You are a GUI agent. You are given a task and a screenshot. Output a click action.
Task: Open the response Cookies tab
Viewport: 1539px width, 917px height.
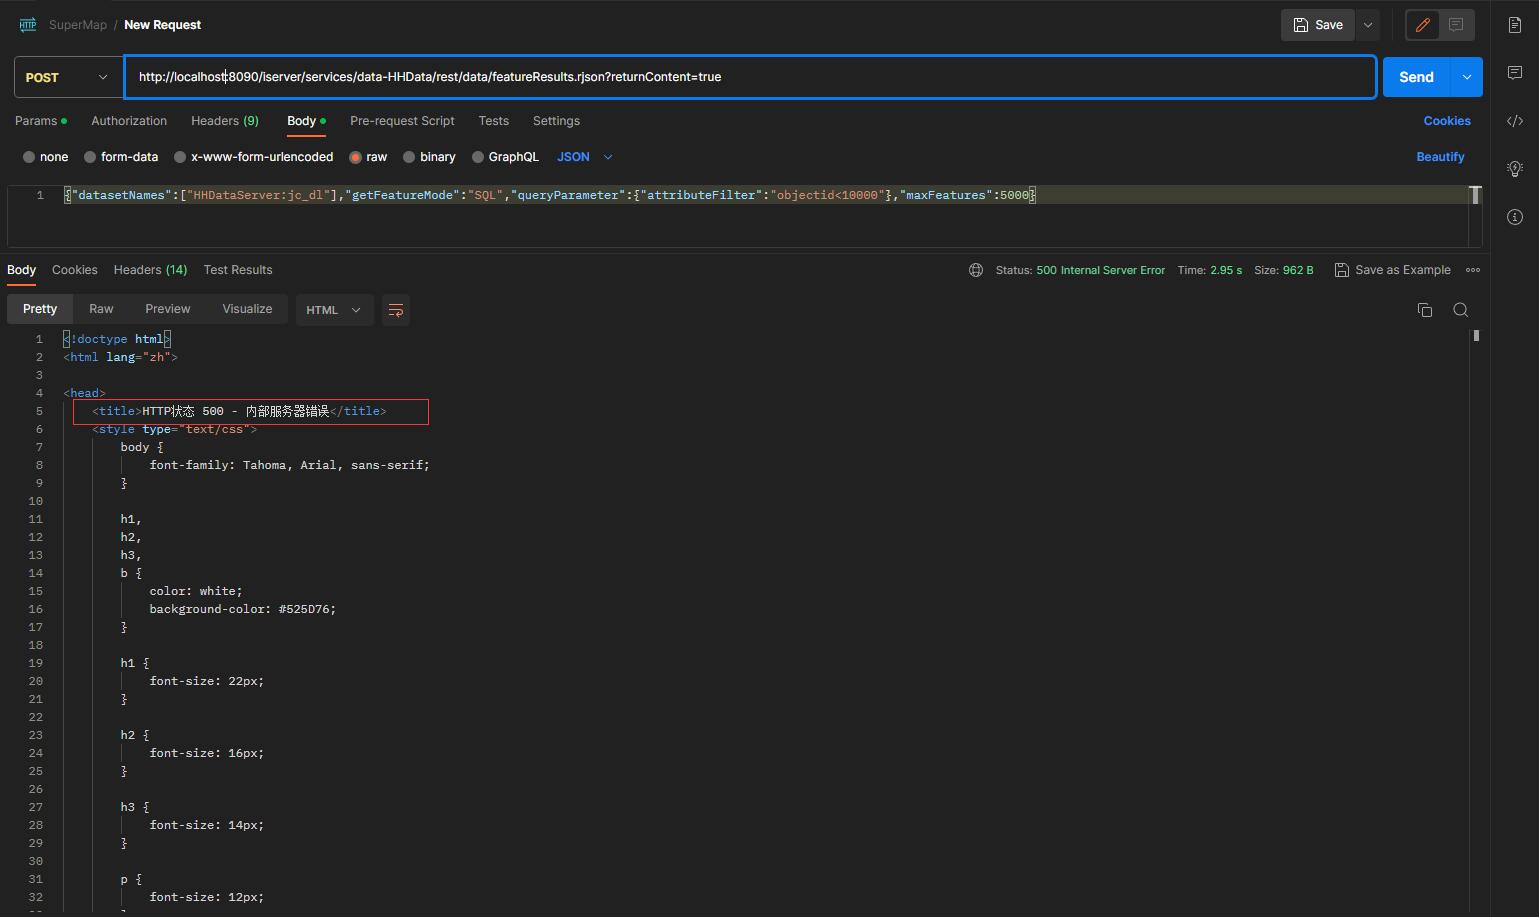[75, 270]
